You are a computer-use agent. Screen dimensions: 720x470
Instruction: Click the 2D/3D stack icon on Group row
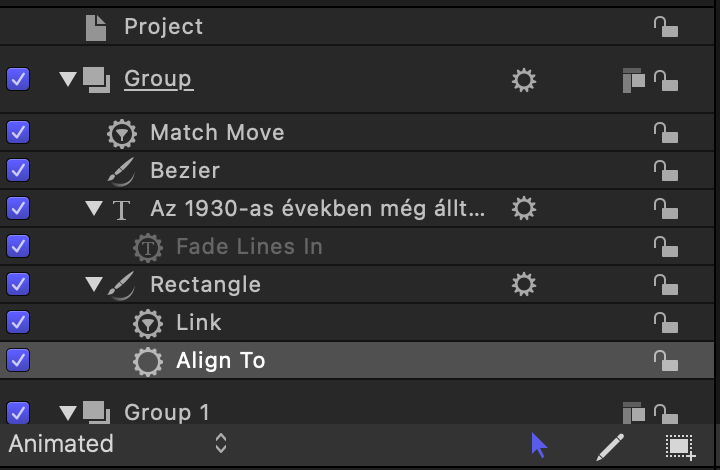click(x=634, y=80)
